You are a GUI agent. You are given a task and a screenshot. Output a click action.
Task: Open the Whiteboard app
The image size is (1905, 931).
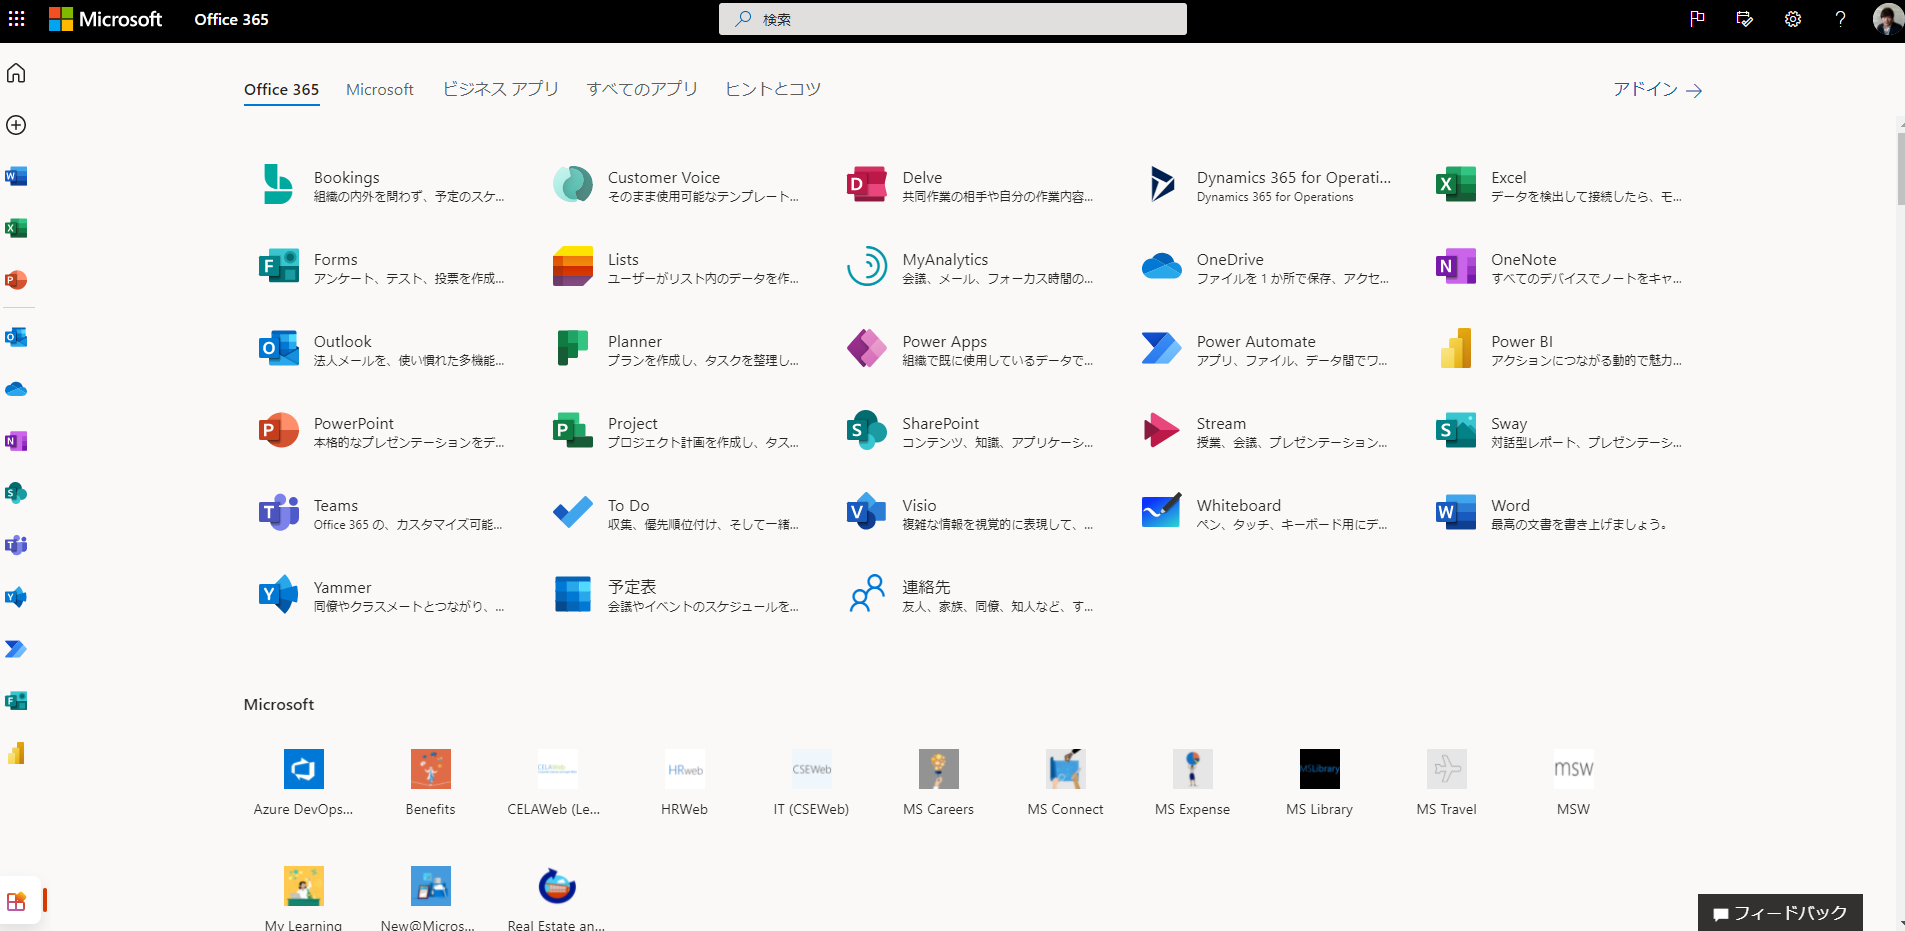click(1161, 513)
